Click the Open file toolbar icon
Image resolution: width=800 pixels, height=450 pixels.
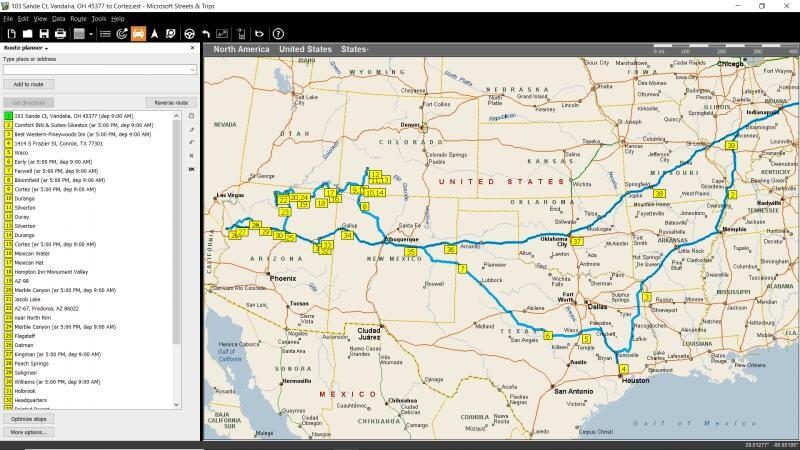point(28,34)
